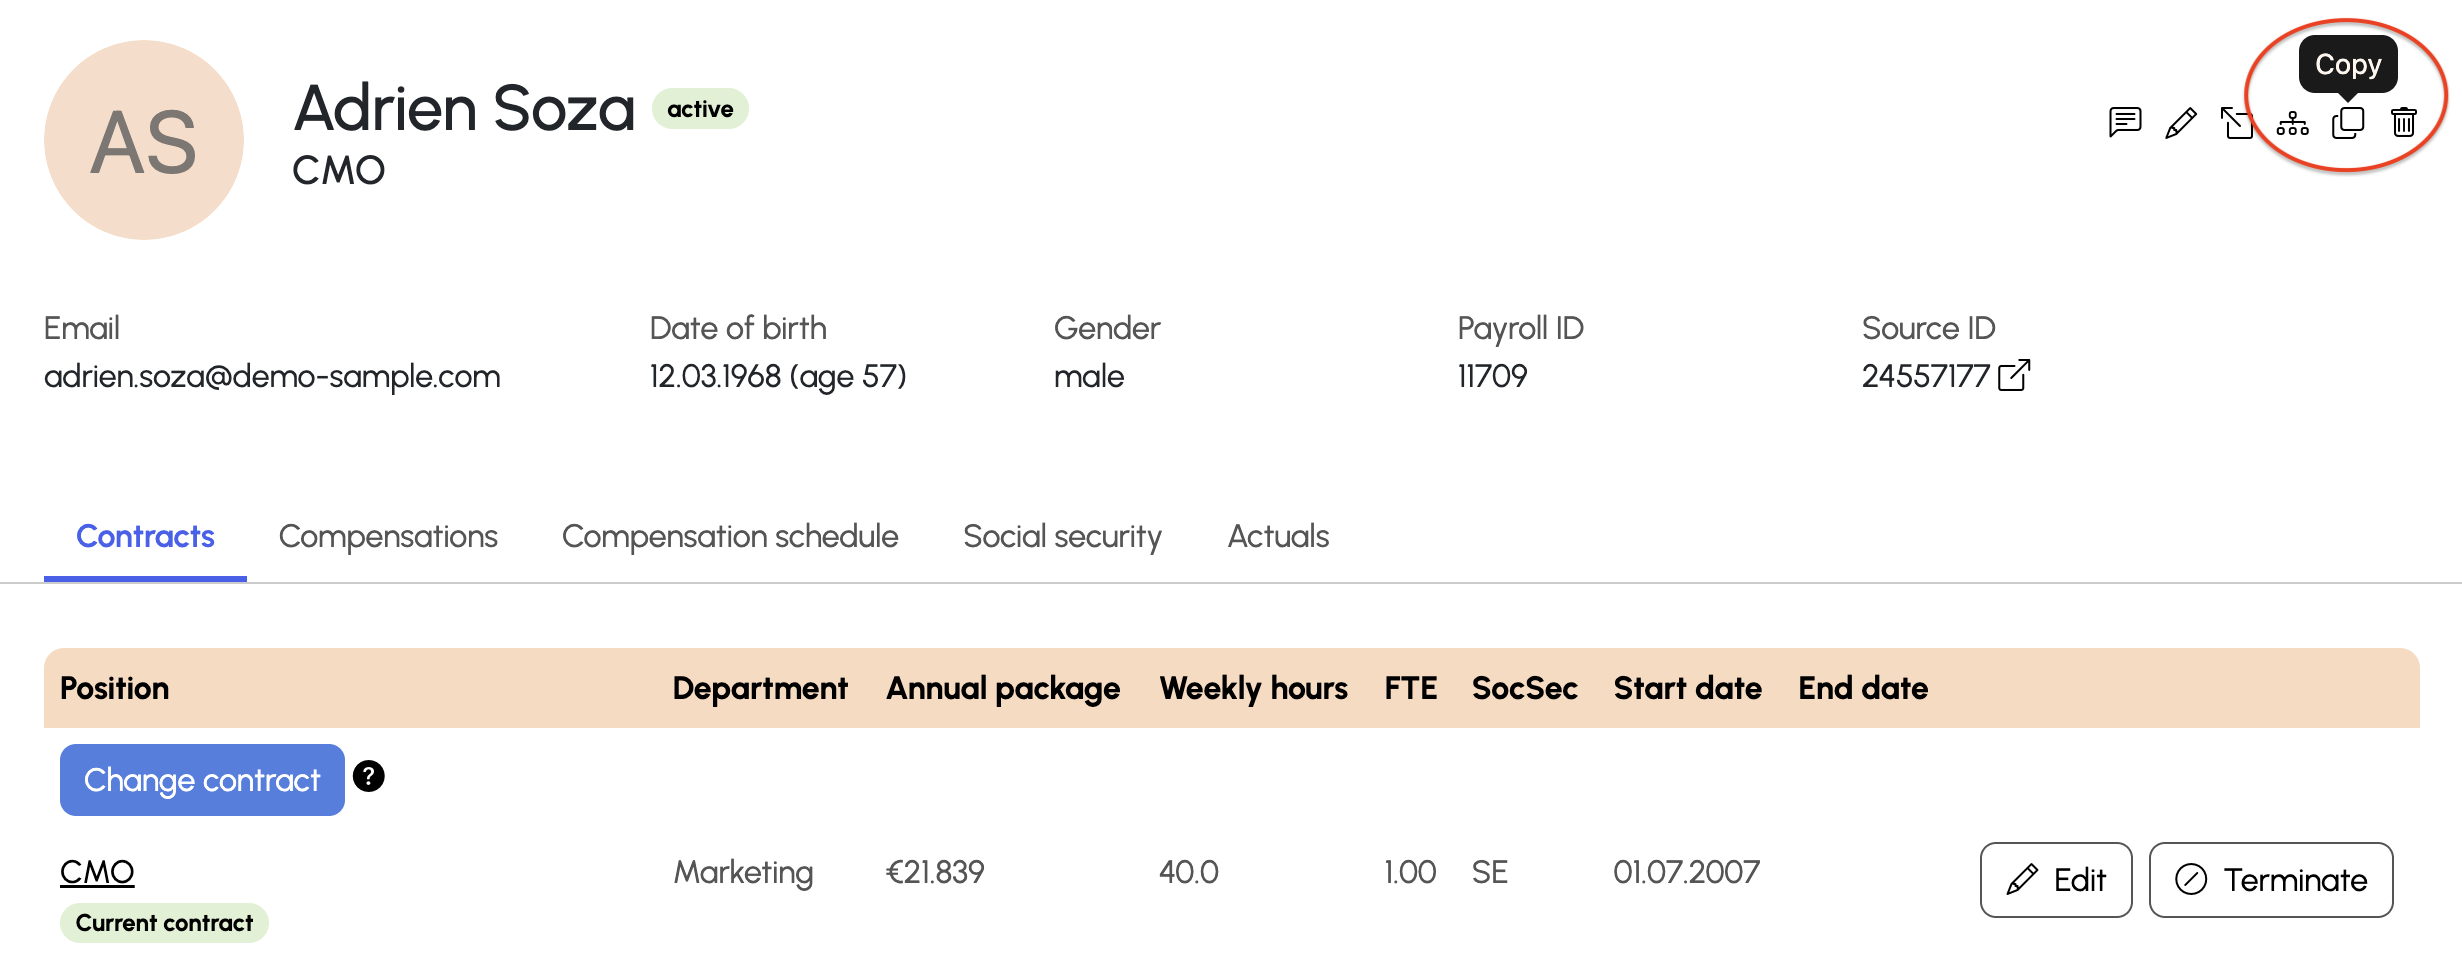Viewport: 2462px width, 966px height.
Task: Open the CMO position link
Action: [x=97, y=872]
